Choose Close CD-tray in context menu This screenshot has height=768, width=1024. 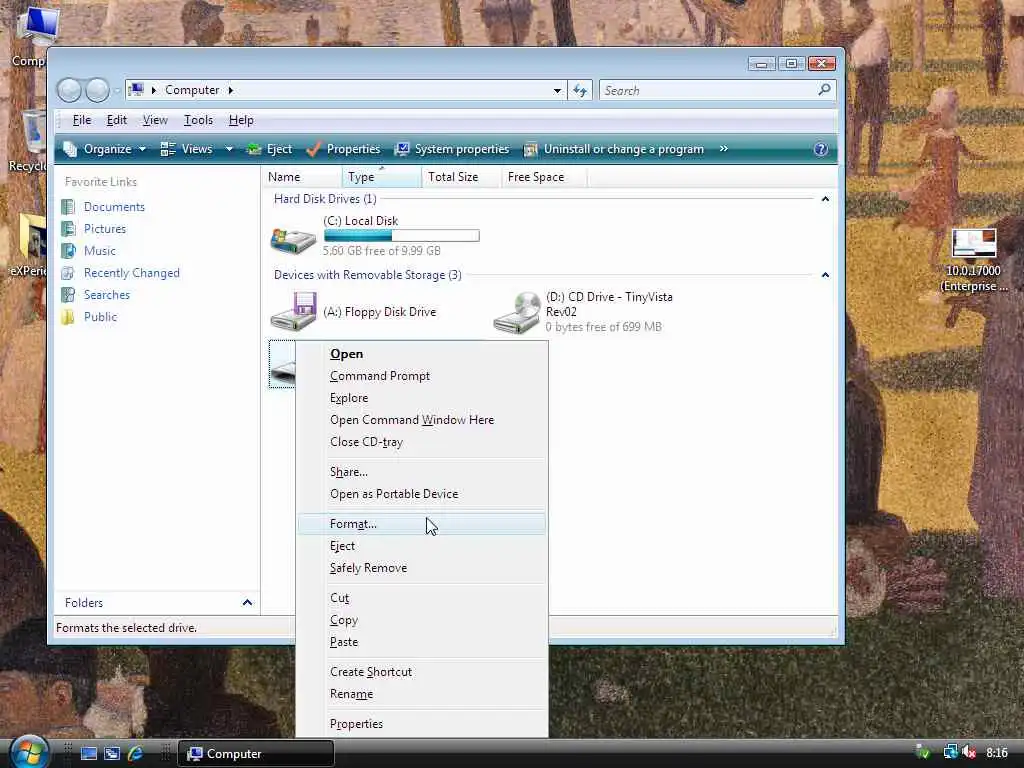tap(422, 442)
